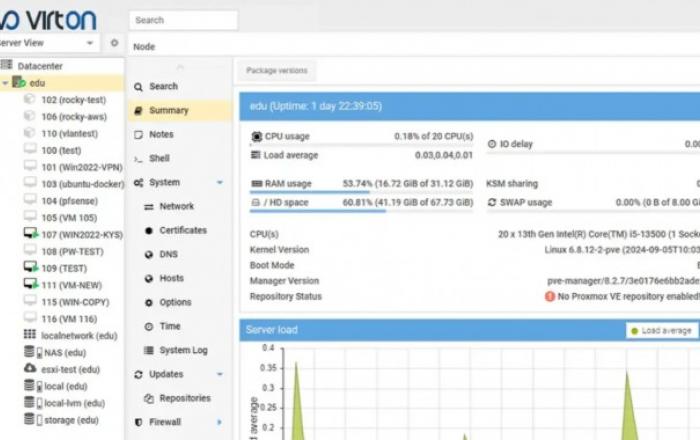Select esxi-test (edu) cloud icon
Image resolution: width=700 pixels, height=440 pixels.
coord(30,368)
